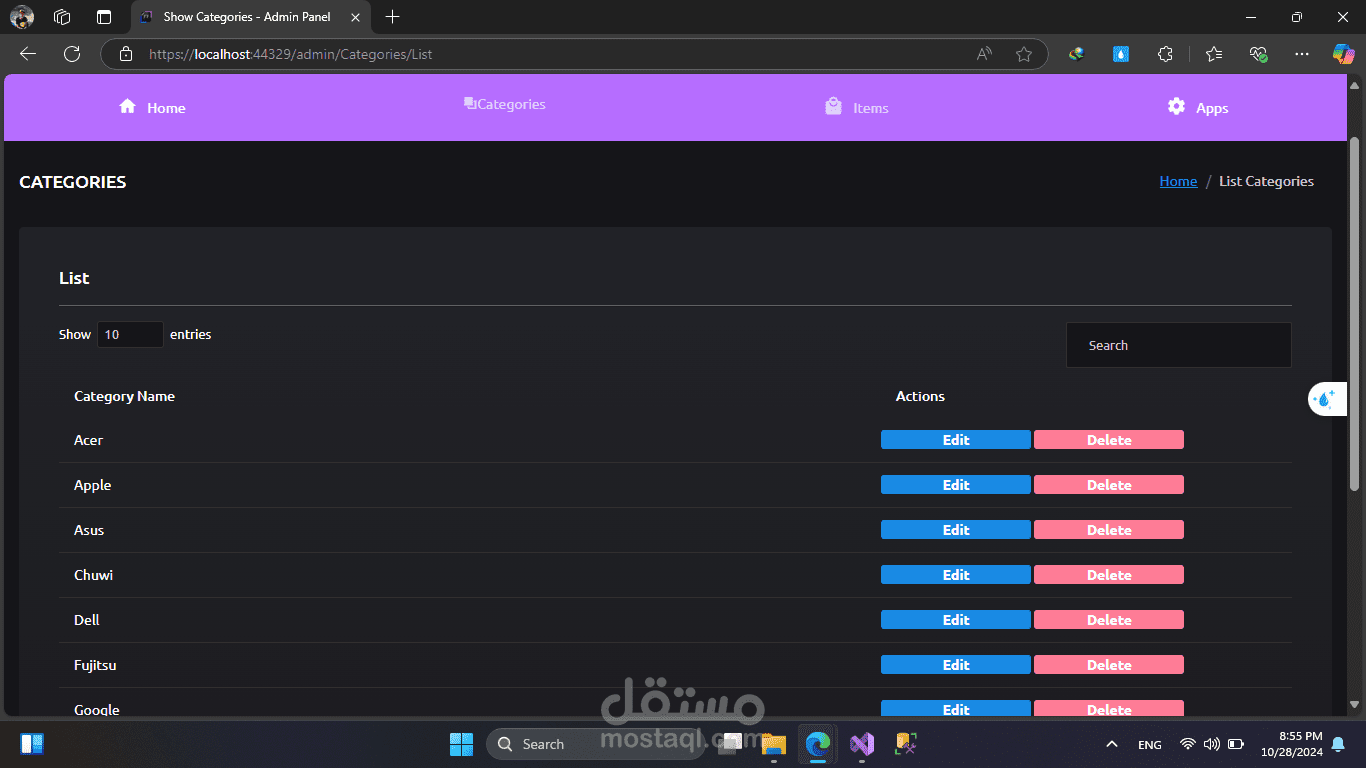Click the List Categories breadcrumb text
Viewport: 1366px width, 768px height.
pyautogui.click(x=1266, y=181)
